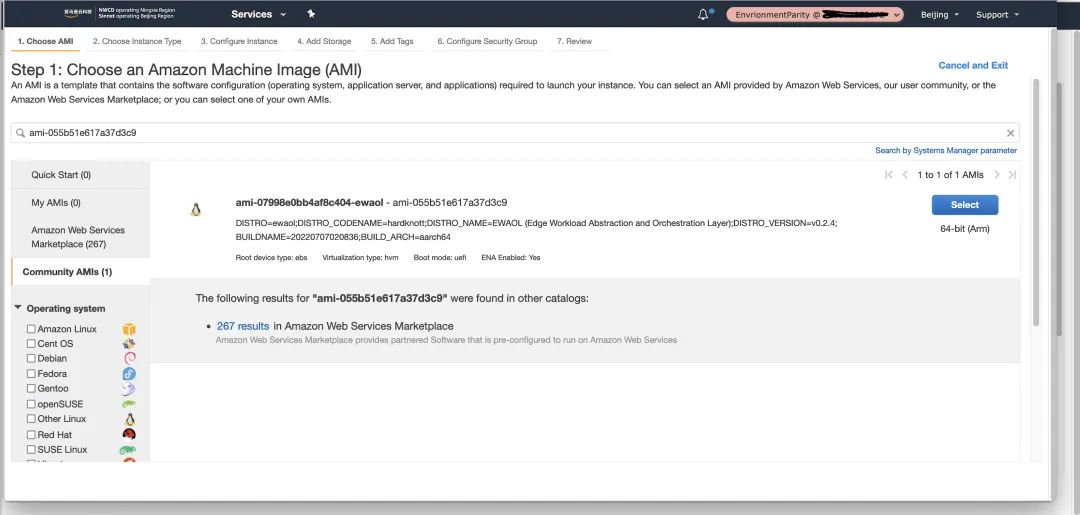This screenshot has height=515, width=1080.
Task: Go to 5. Add Tags step
Action: (x=392, y=41)
